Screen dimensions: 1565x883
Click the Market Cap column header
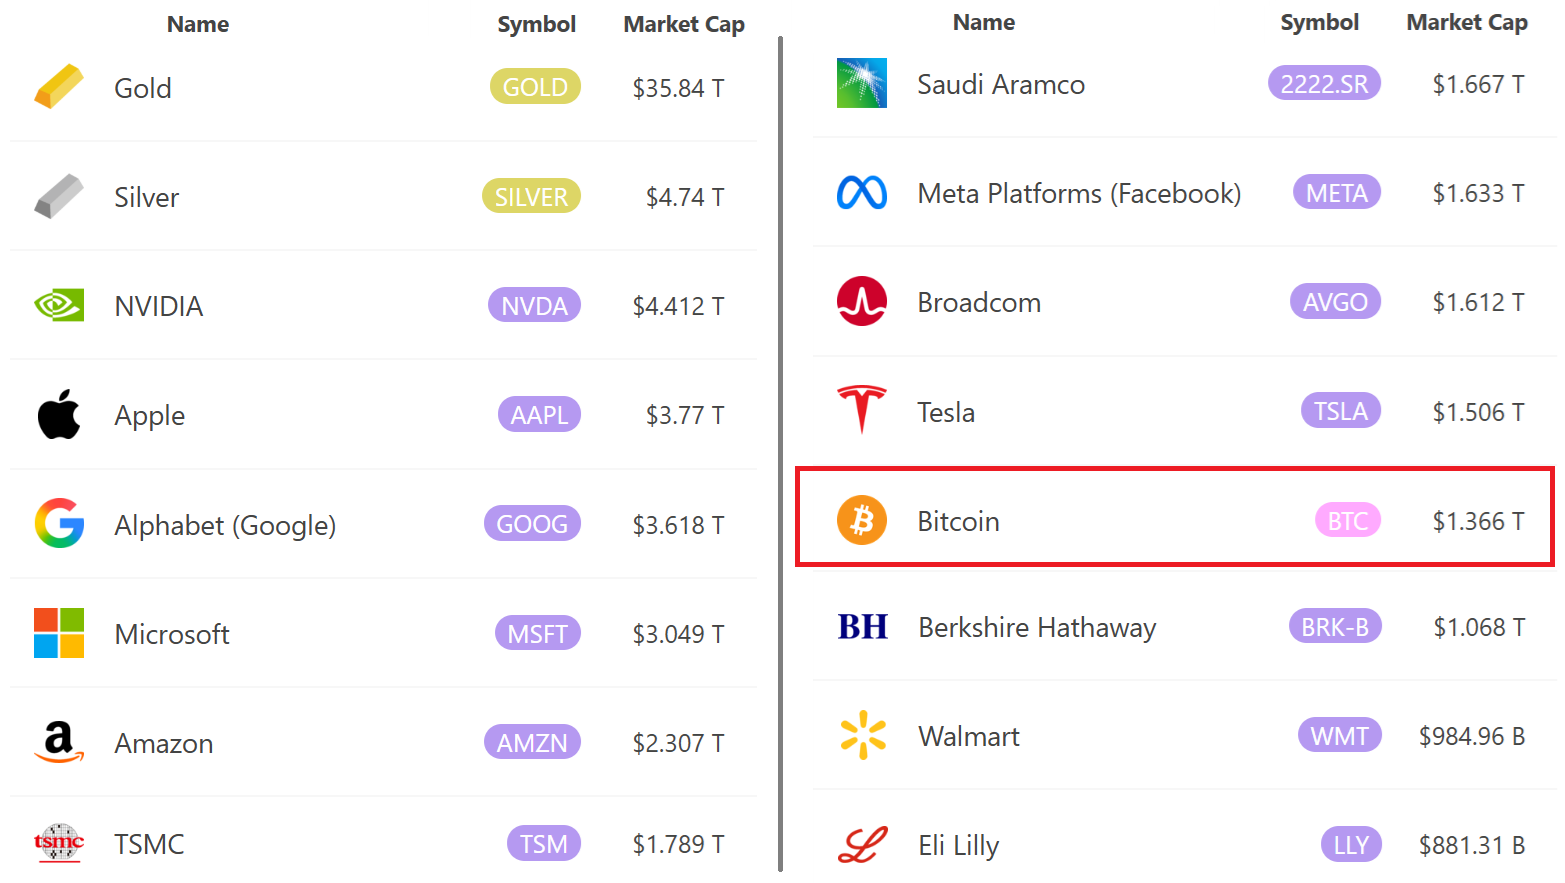tap(683, 24)
